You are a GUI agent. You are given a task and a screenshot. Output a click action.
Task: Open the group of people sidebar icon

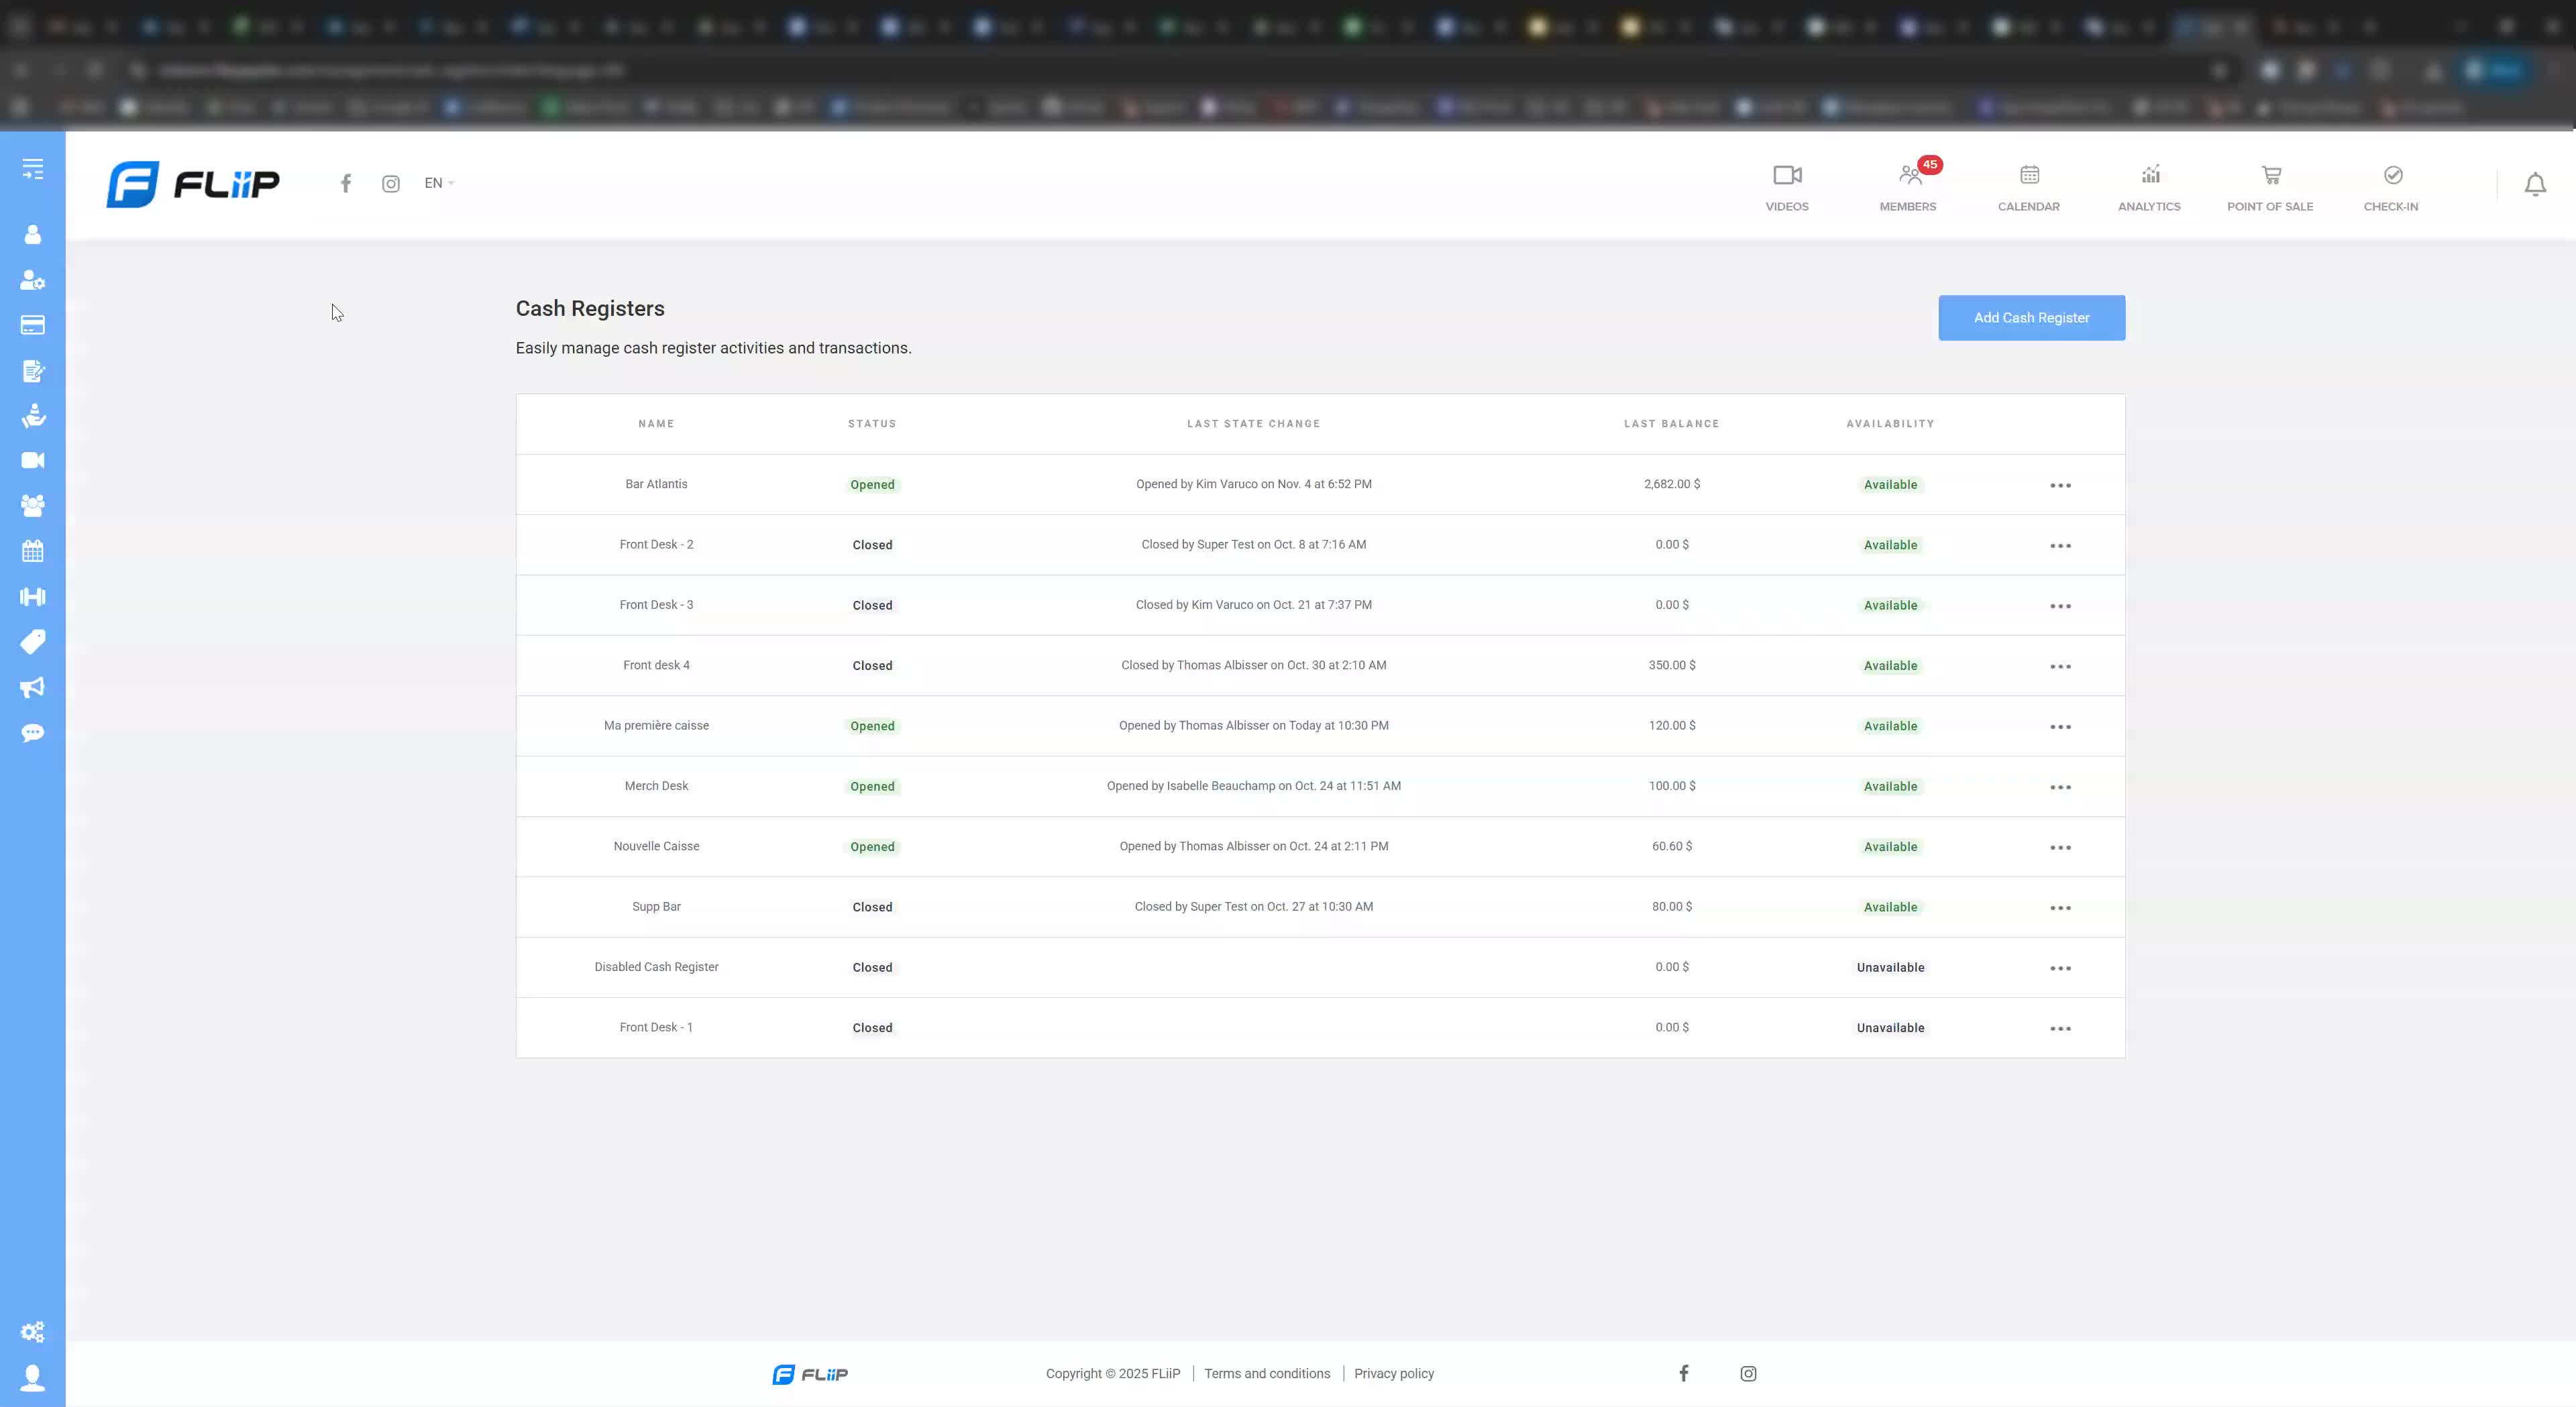33,505
